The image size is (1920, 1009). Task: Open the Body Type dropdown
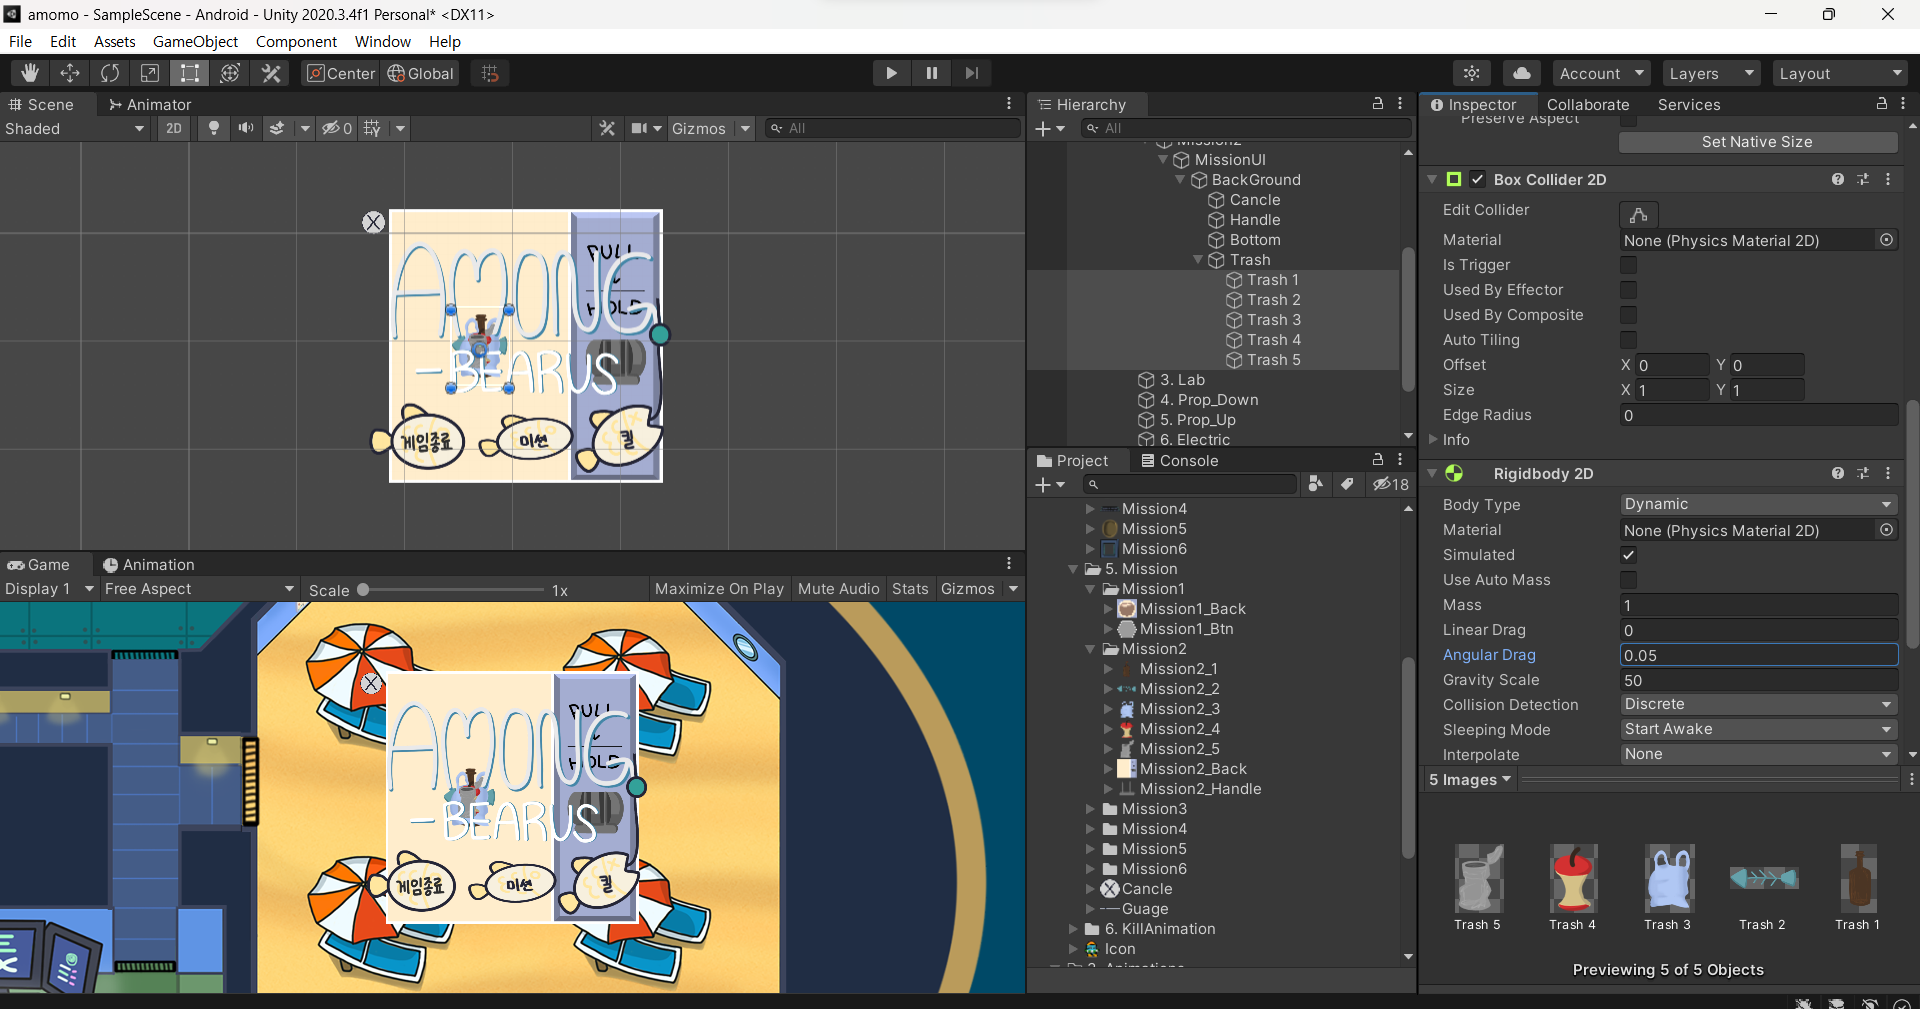tap(1758, 504)
